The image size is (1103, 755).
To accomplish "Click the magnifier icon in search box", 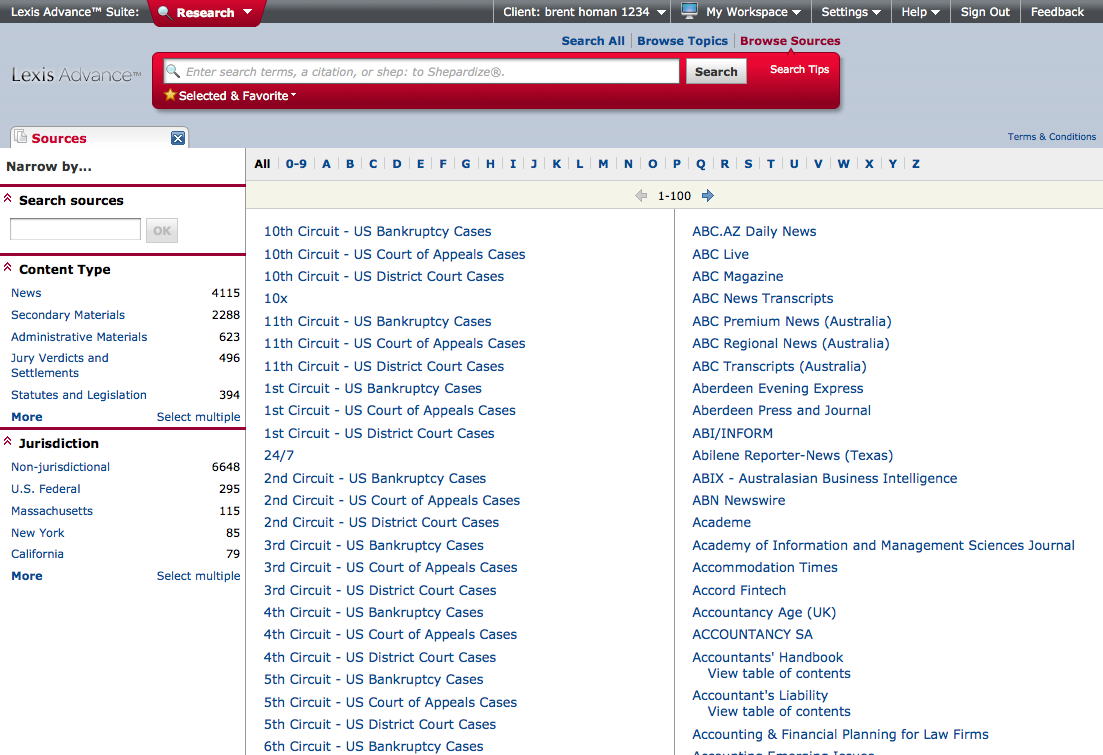I will point(172,71).
